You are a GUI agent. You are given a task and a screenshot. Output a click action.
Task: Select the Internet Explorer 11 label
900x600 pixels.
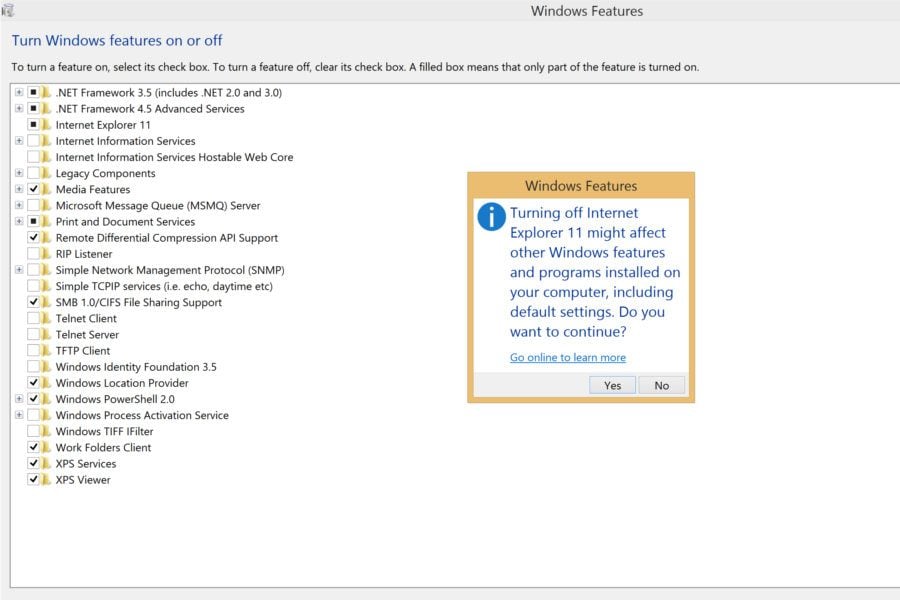(103, 125)
